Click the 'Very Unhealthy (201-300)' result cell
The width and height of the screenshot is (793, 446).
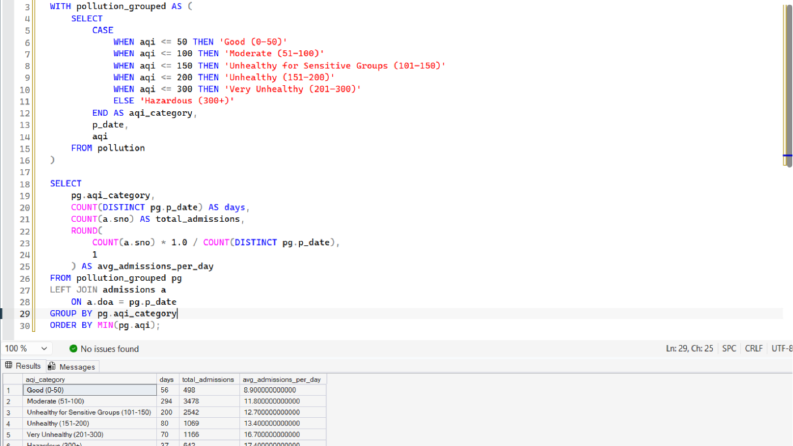click(90, 434)
